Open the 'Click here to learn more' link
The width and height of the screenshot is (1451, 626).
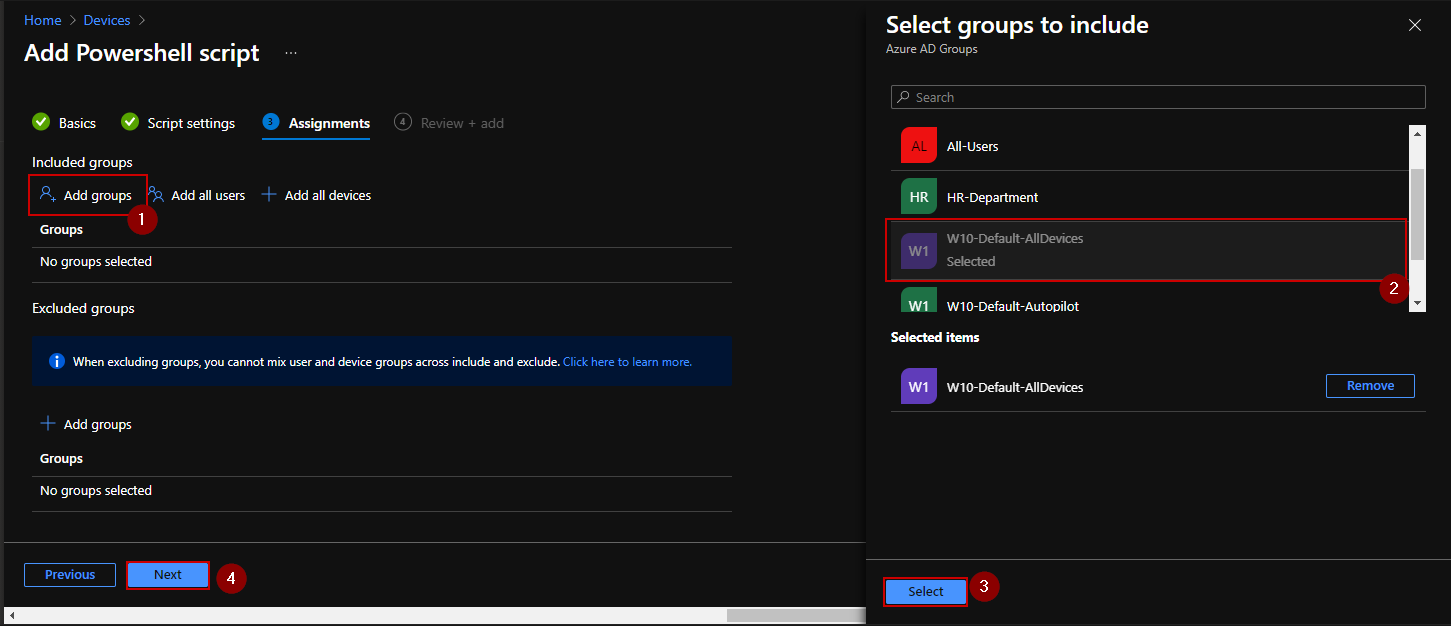627,362
